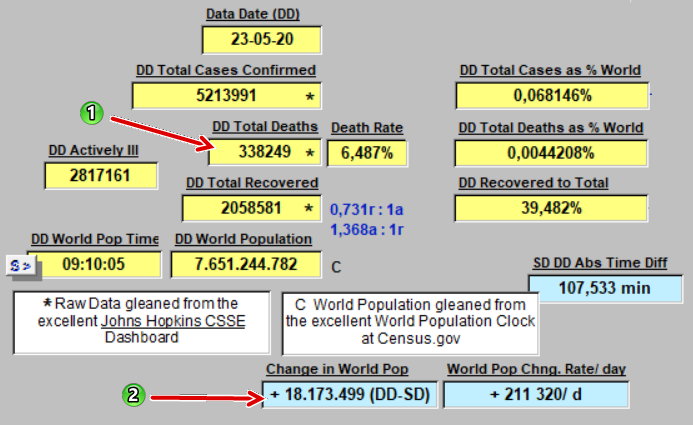Click the Death Rate heading
693x425 pixels.
point(367,128)
